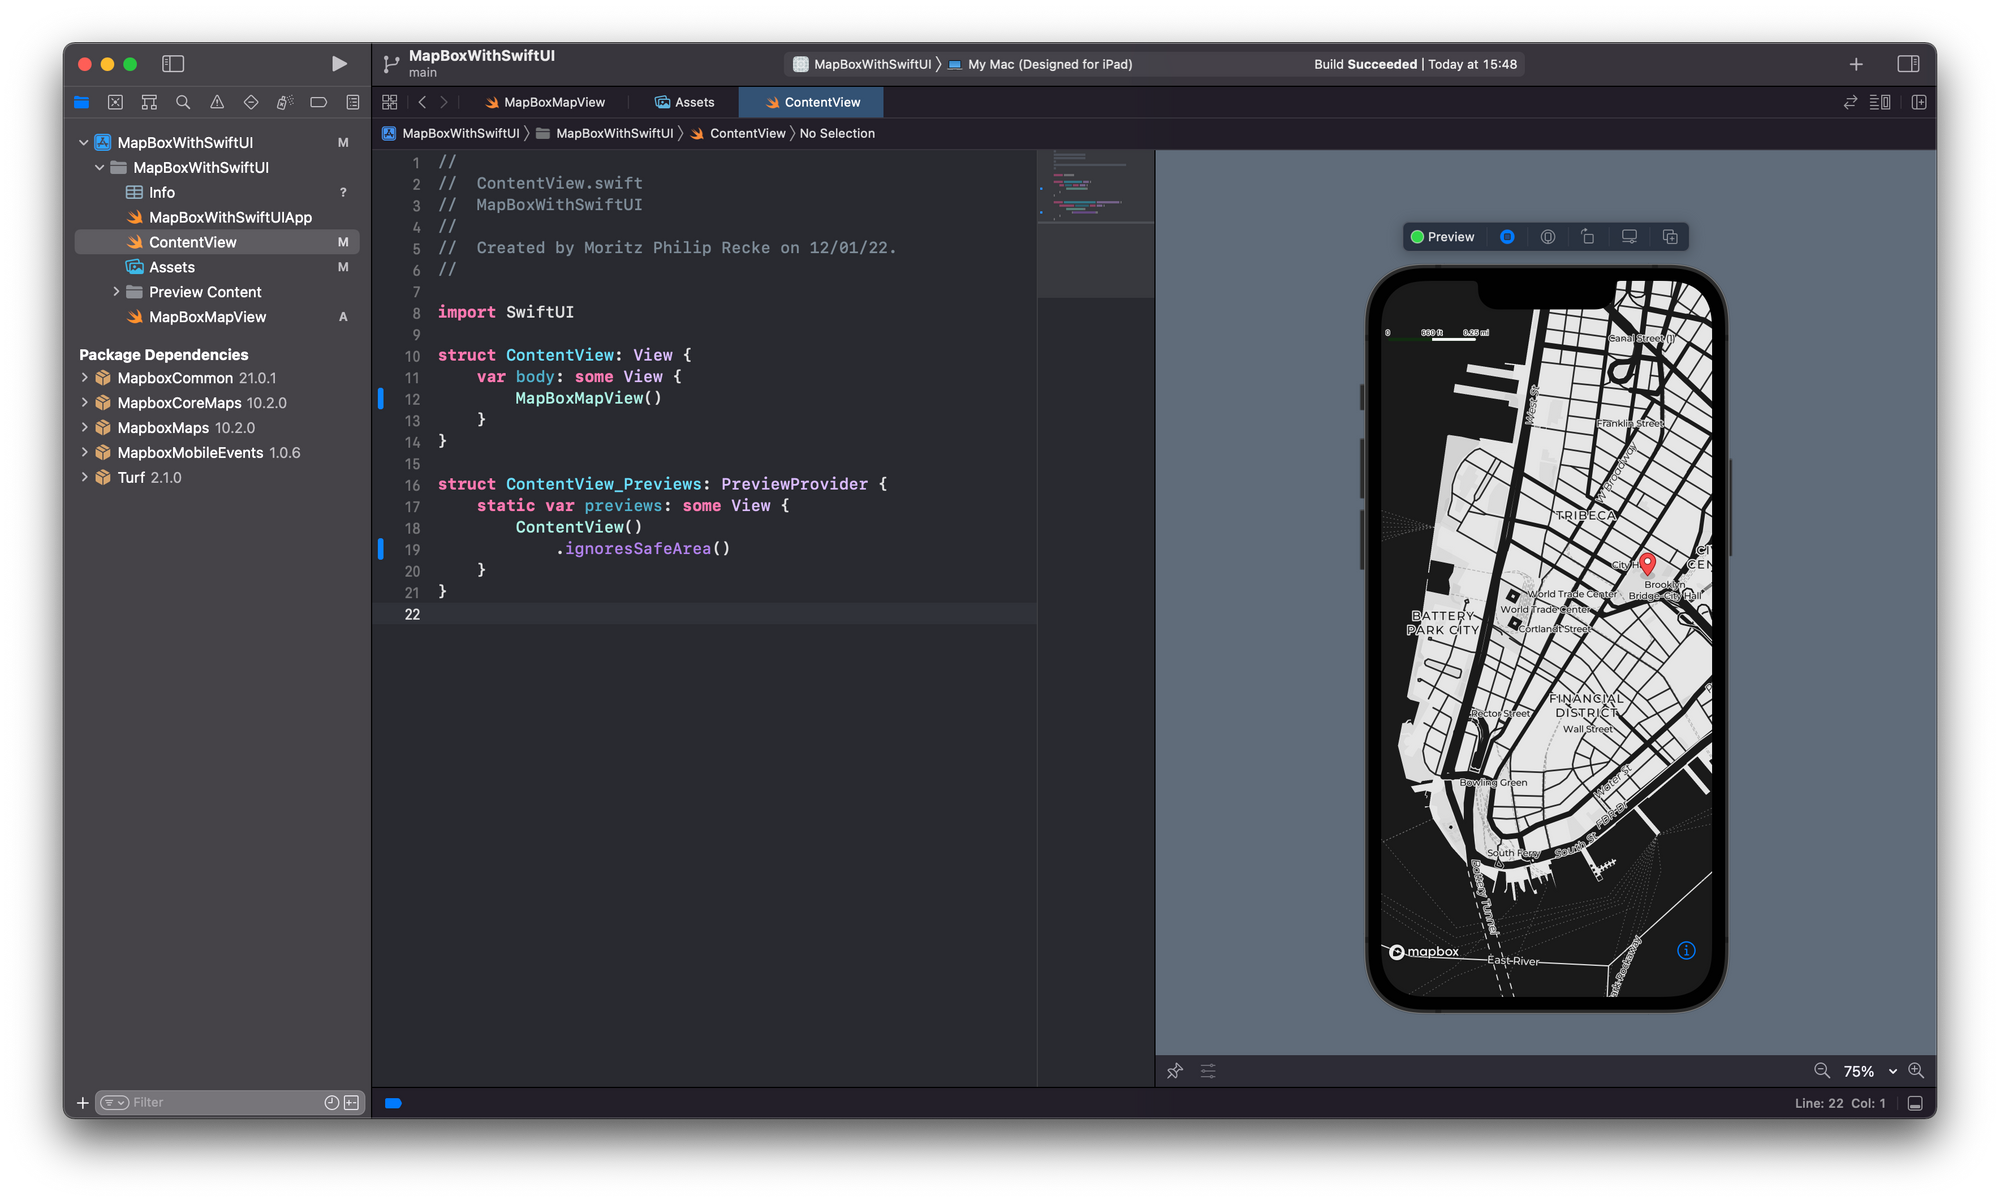Click the map info button in preview

coord(1686,951)
